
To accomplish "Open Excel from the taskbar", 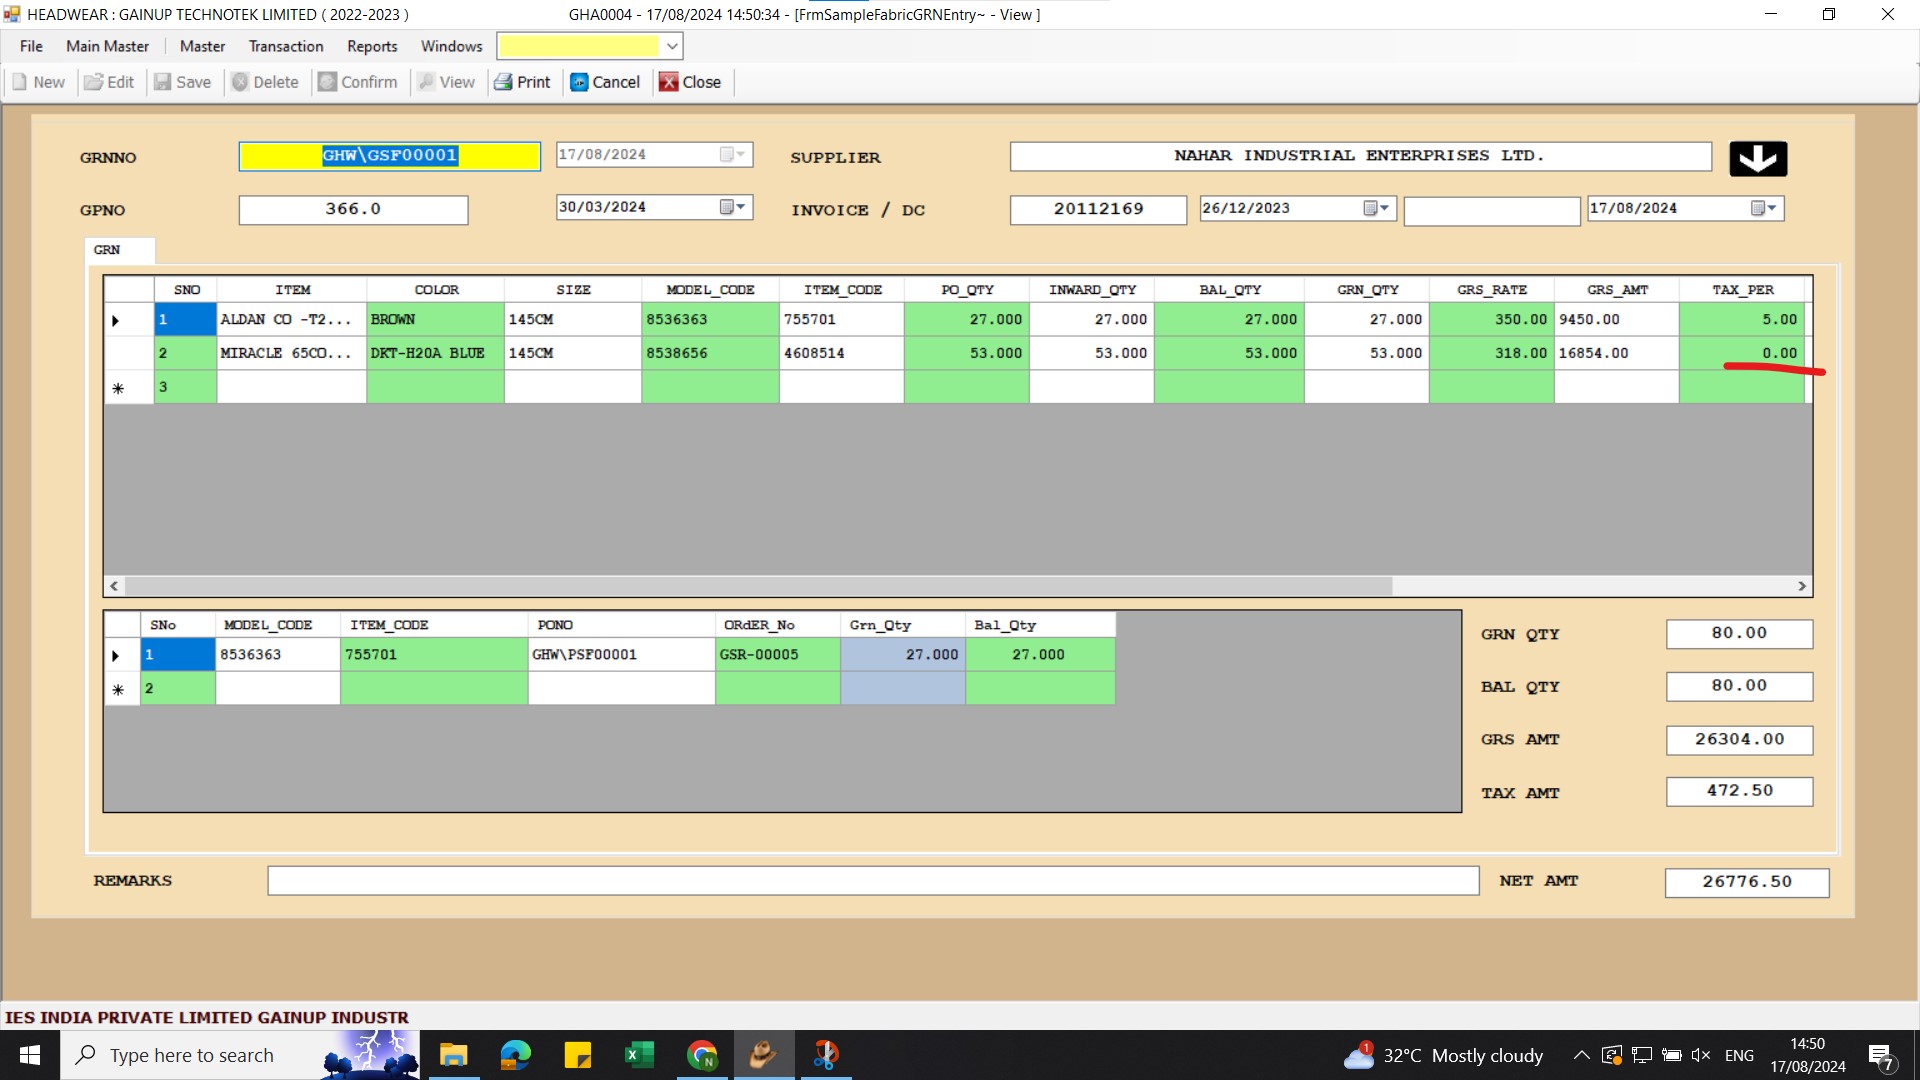I will click(638, 1055).
